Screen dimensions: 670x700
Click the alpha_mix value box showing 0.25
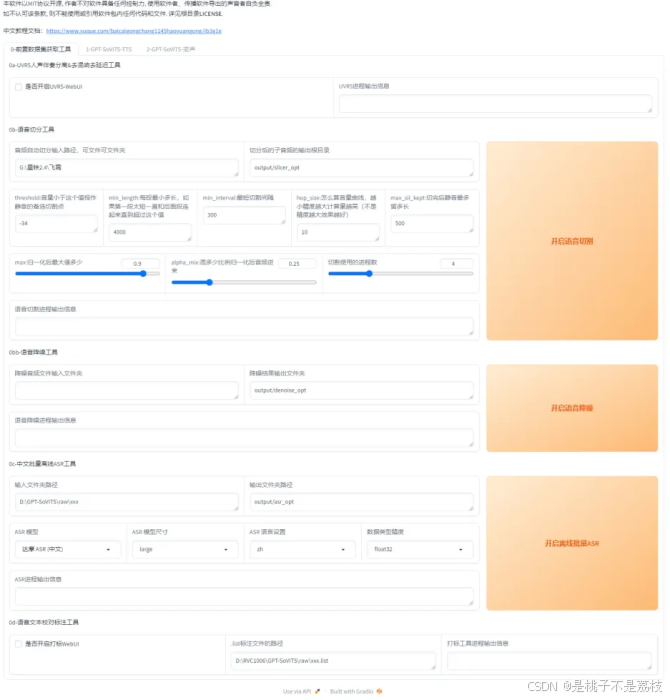point(297,263)
